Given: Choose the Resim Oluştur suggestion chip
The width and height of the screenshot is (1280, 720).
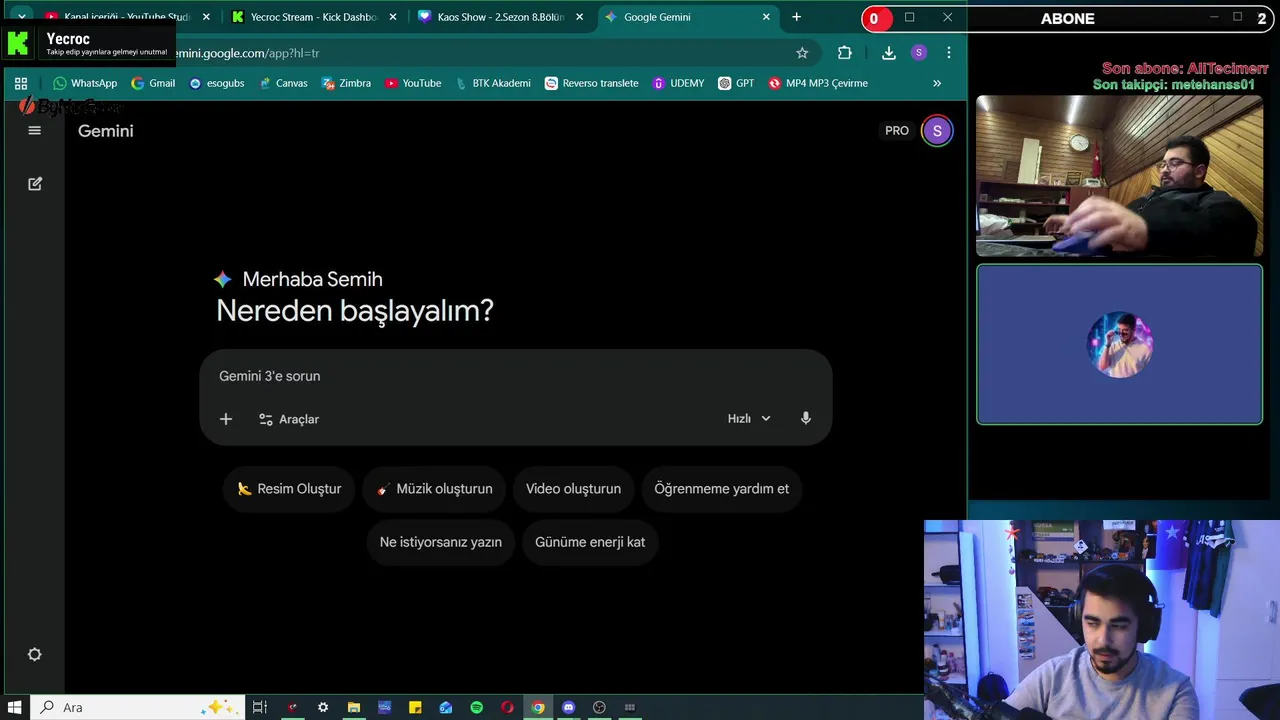Looking at the screenshot, I should [x=289, y=489].
